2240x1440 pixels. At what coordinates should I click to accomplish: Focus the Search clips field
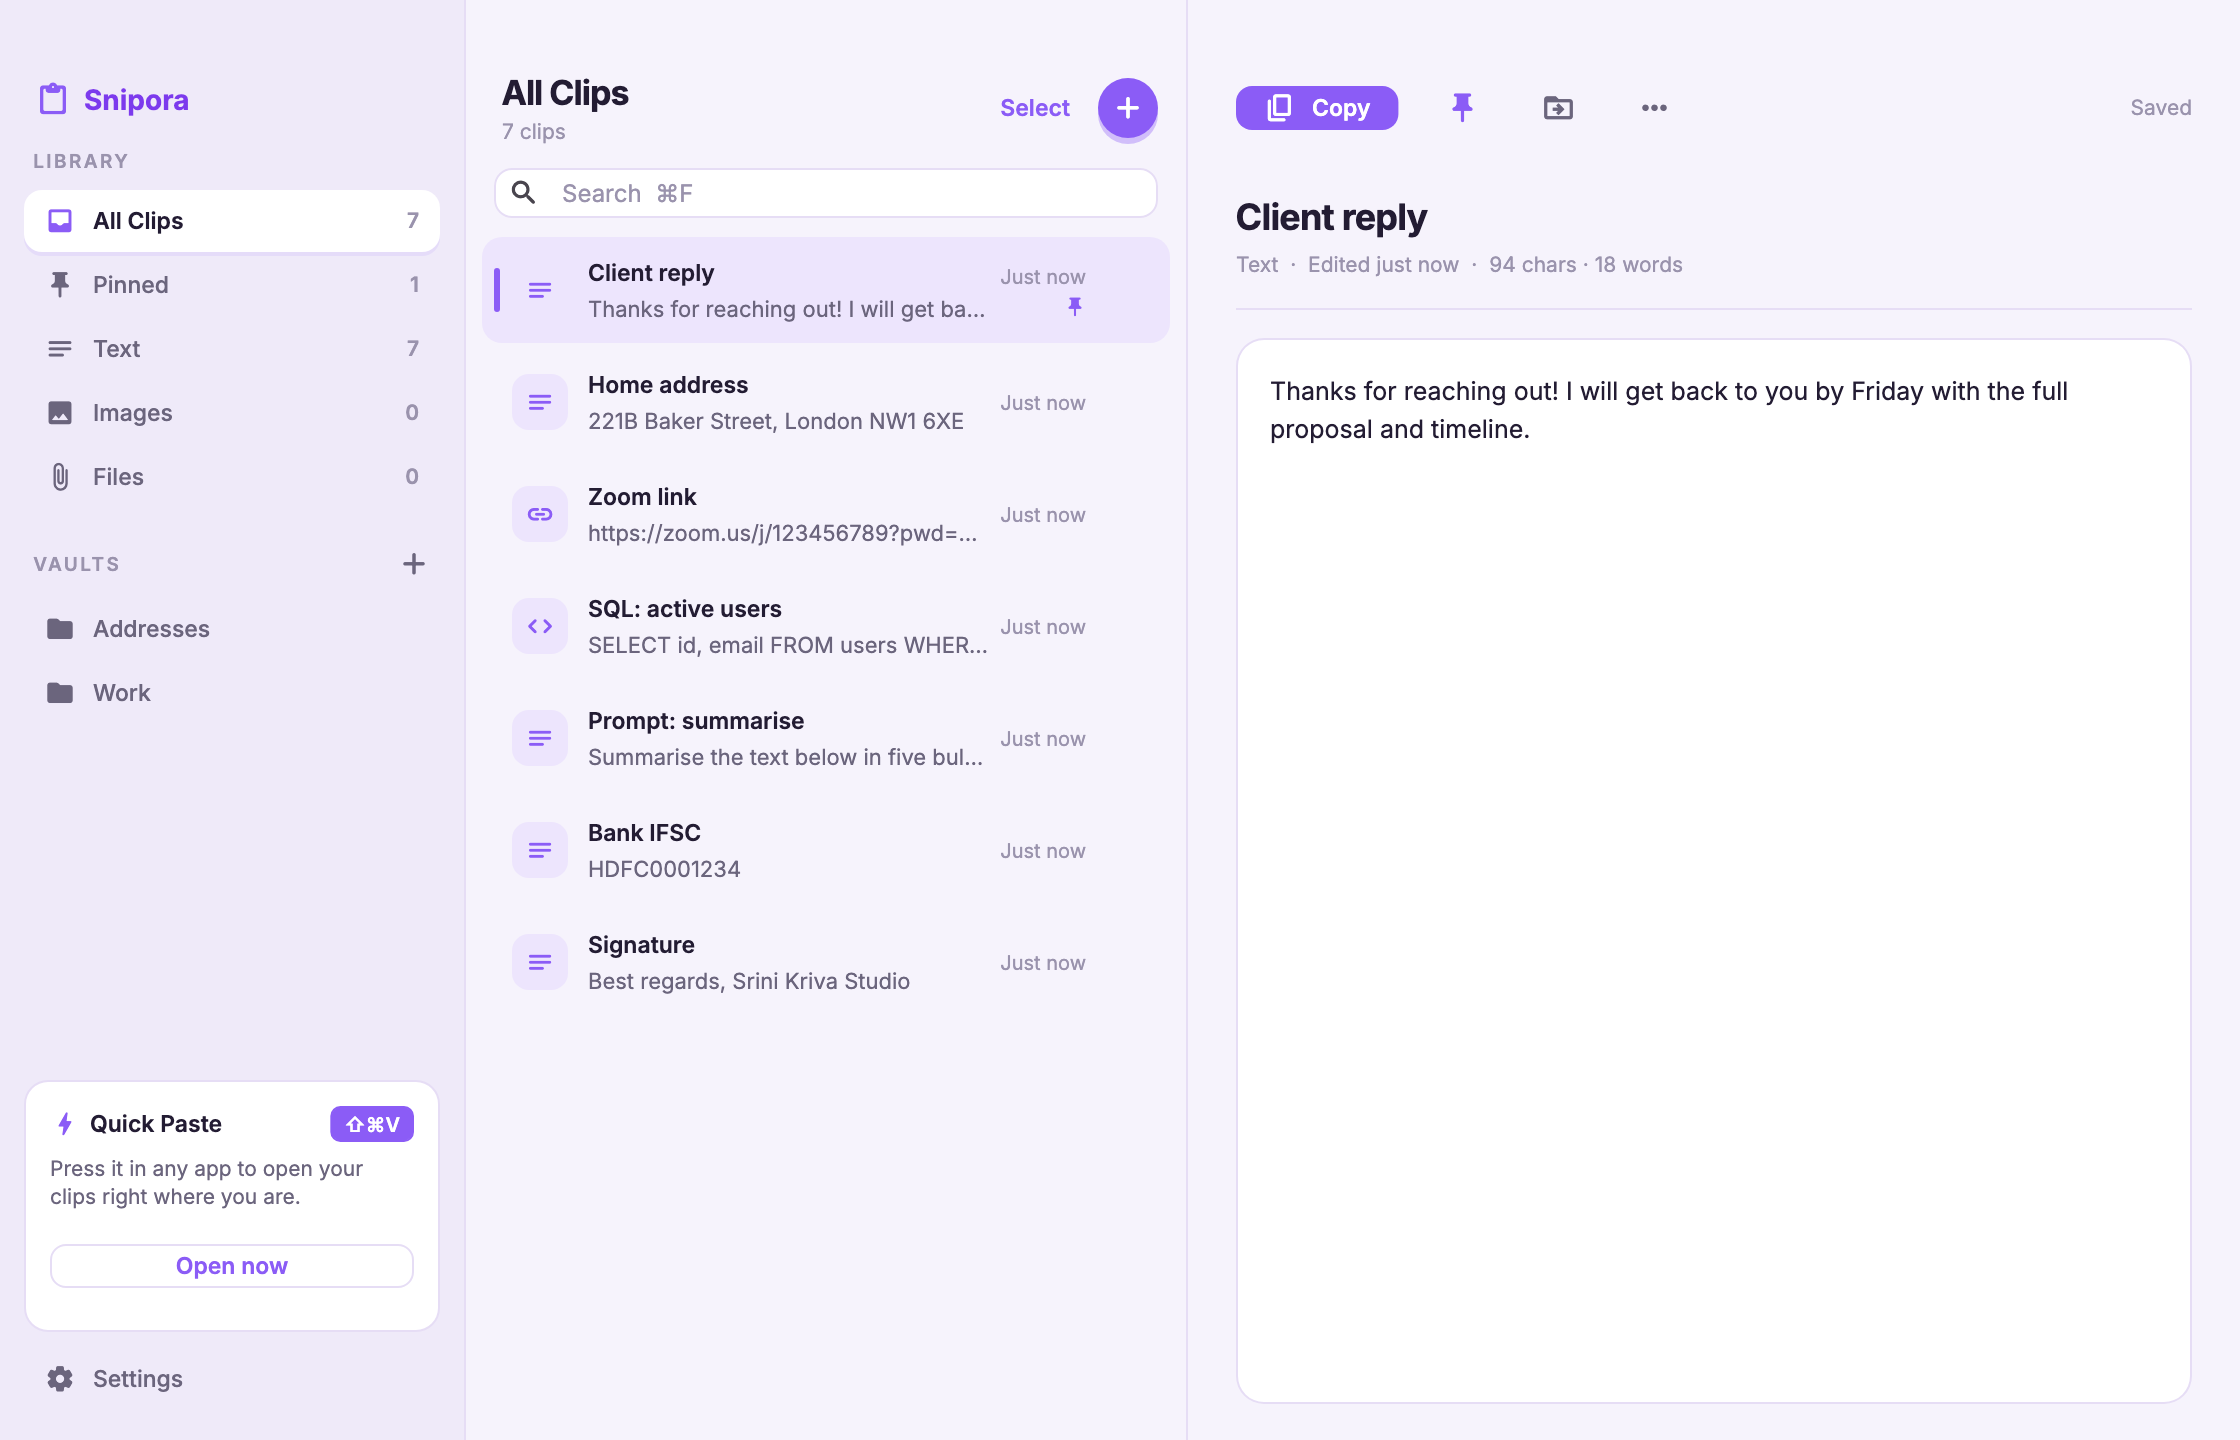(x=826, y=193)
